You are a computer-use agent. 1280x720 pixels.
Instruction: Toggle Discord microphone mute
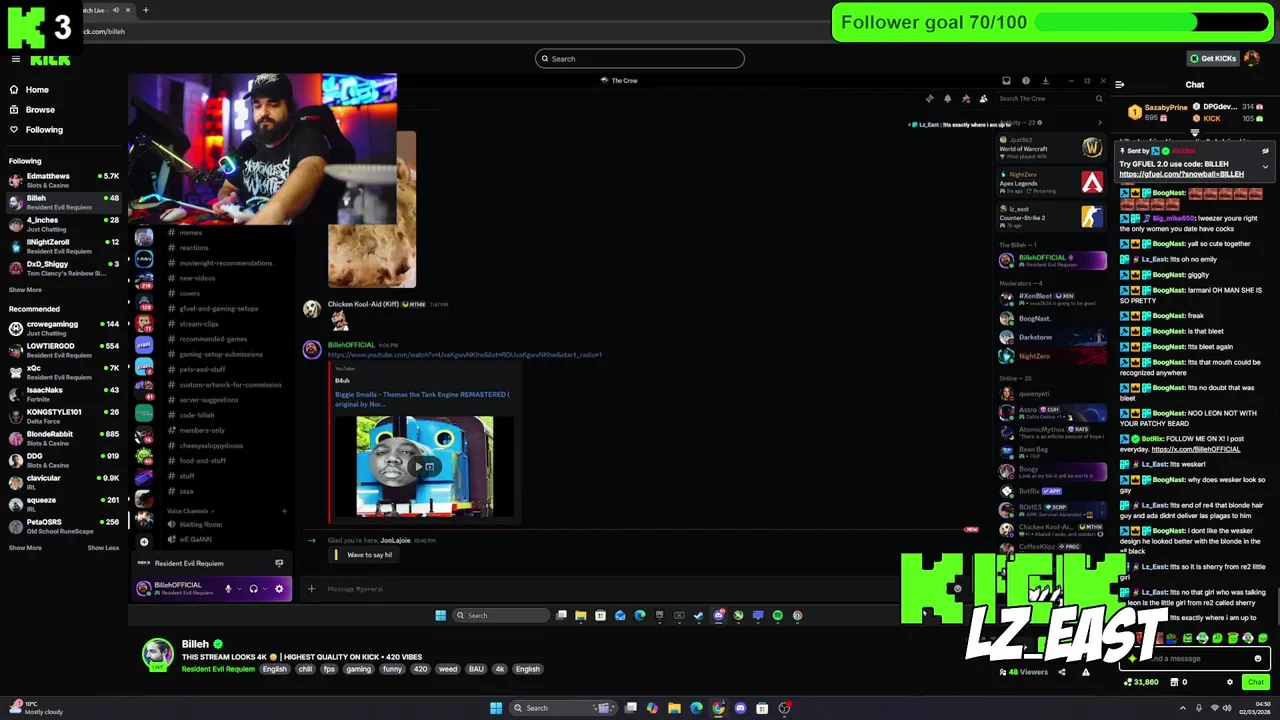[228, 589]
